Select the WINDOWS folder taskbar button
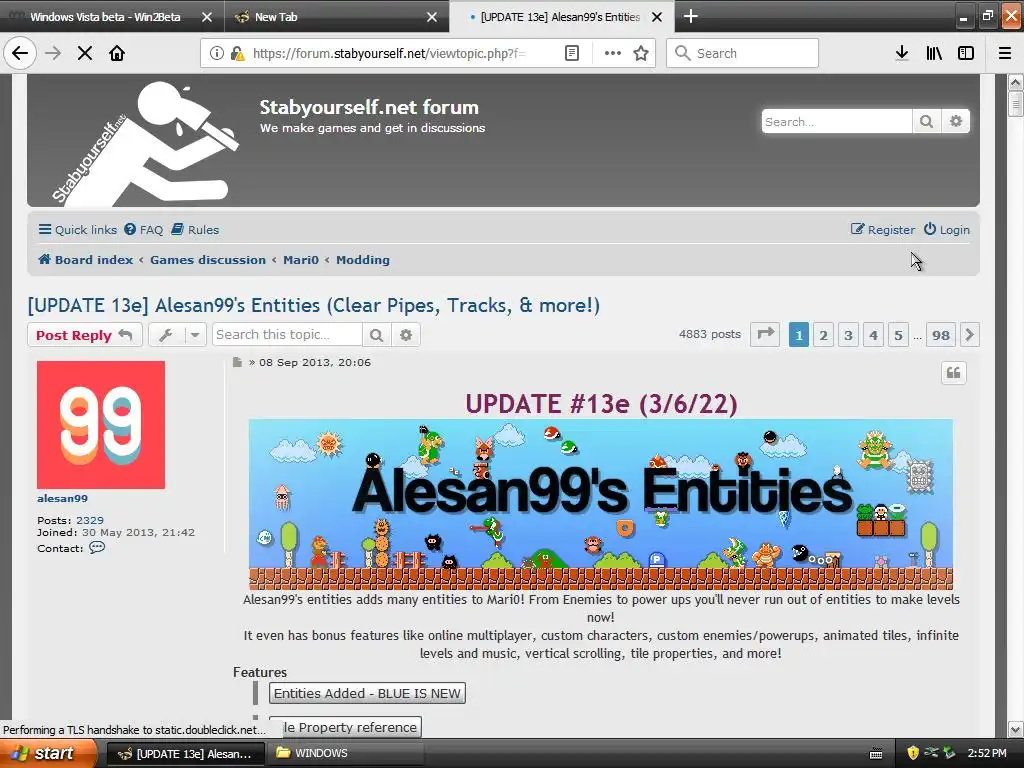Image resolution: width=1024 pixels, height=768 pixels. point(346,753)
